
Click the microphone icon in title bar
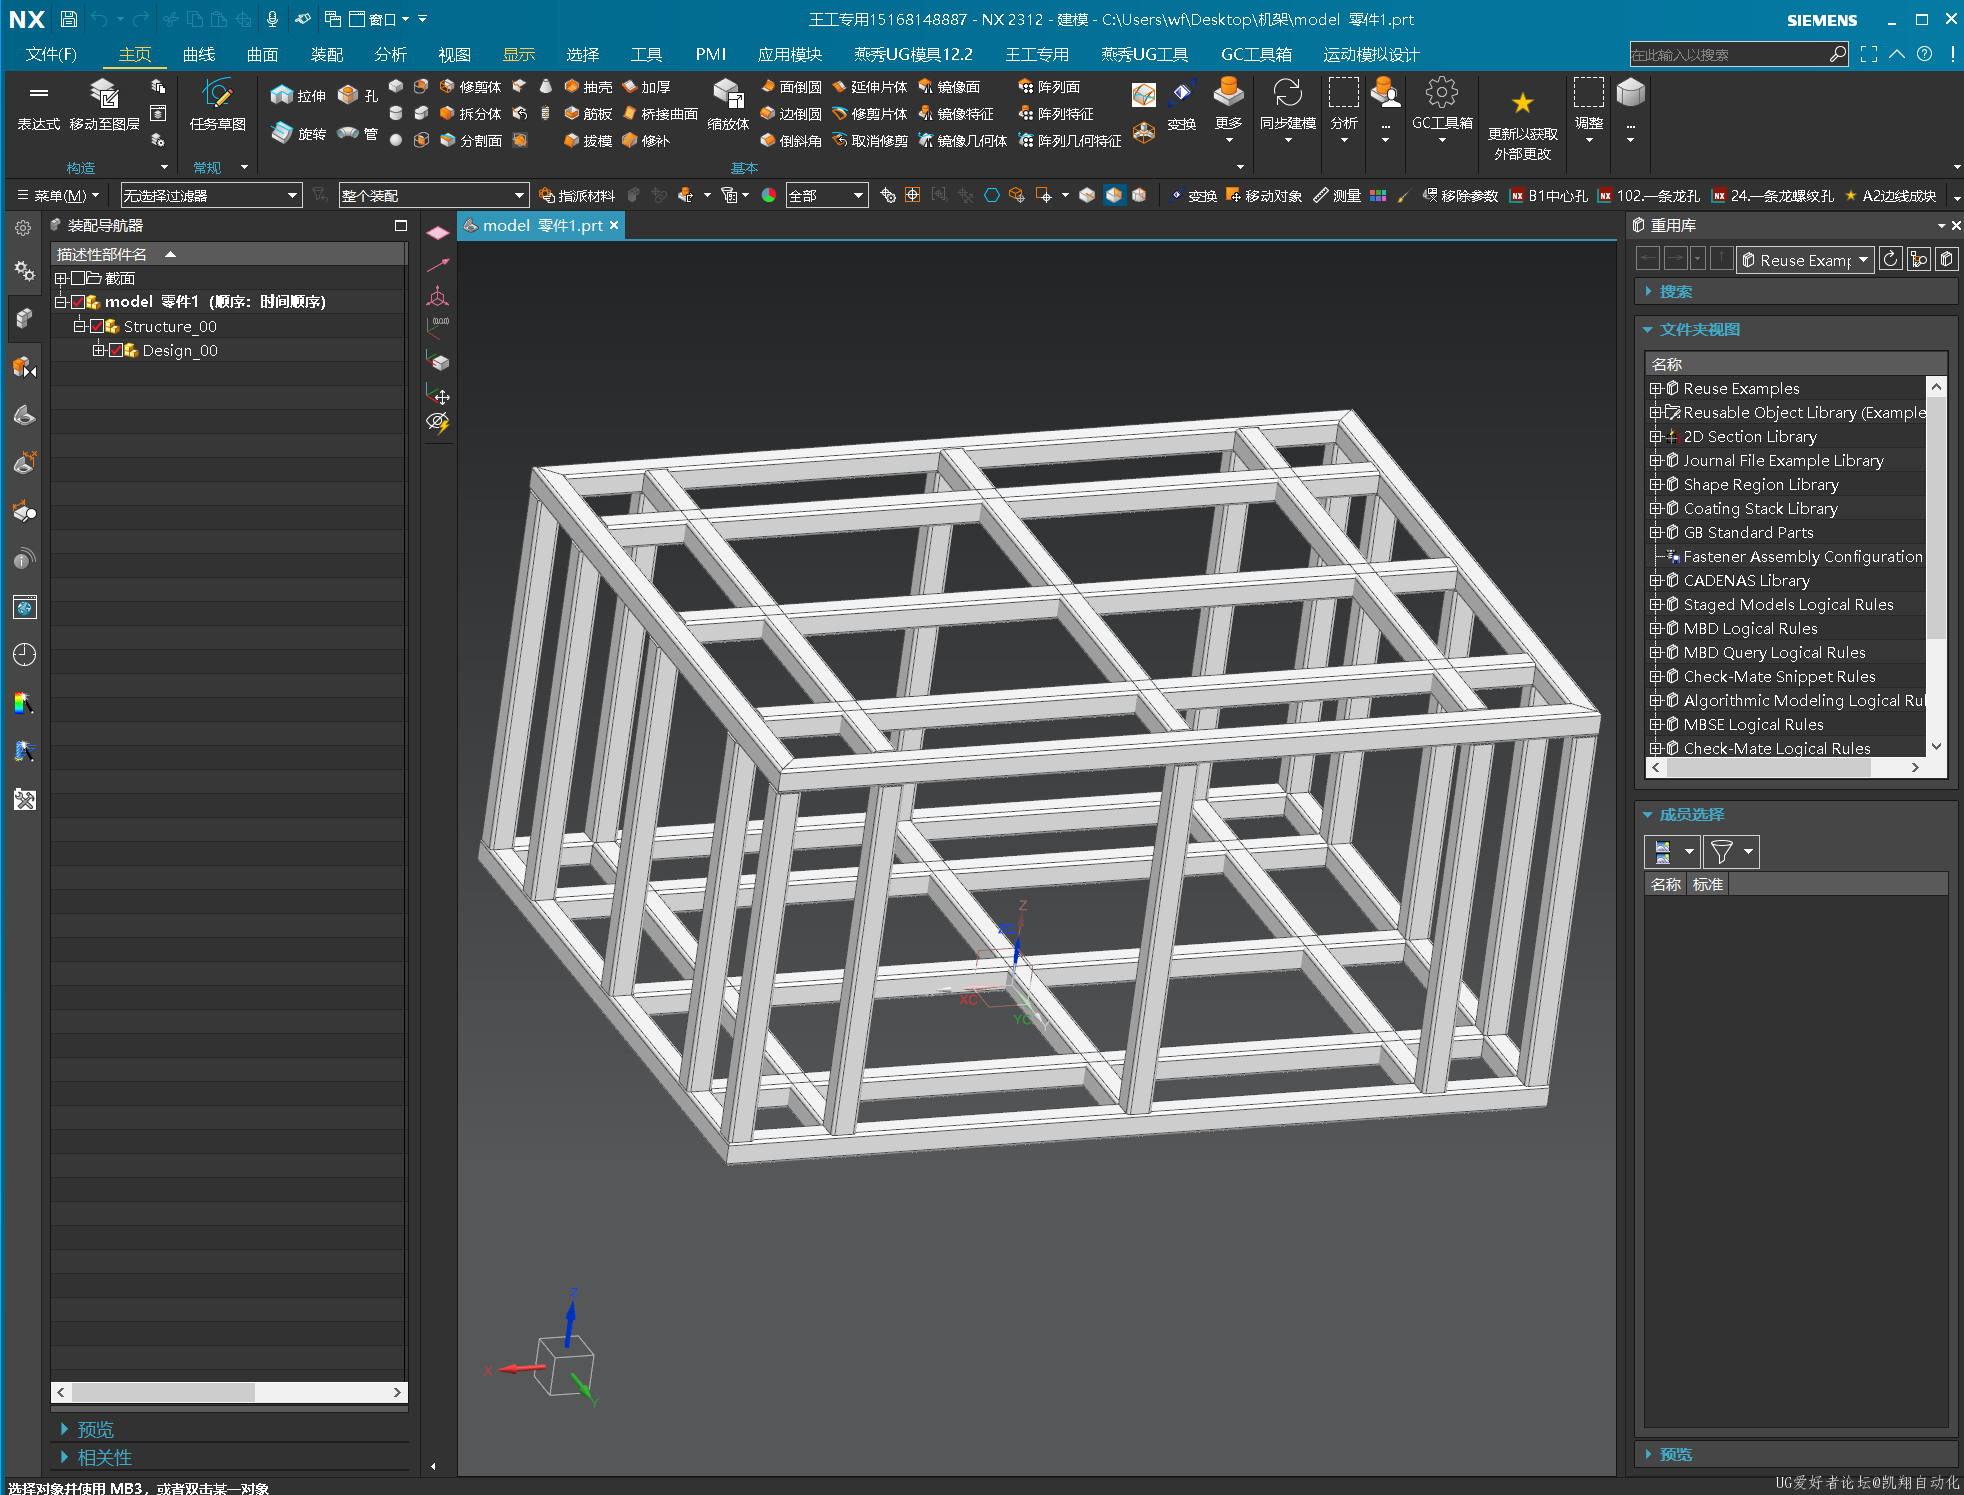point(272,19)
